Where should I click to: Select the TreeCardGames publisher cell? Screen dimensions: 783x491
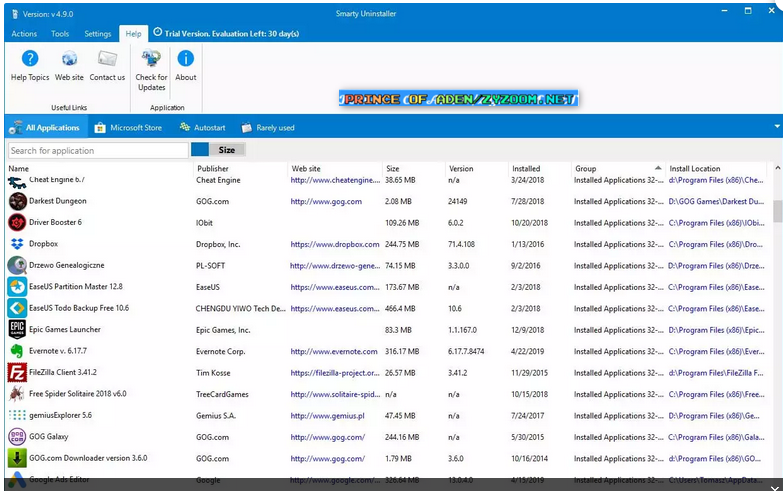pos(222,395)
